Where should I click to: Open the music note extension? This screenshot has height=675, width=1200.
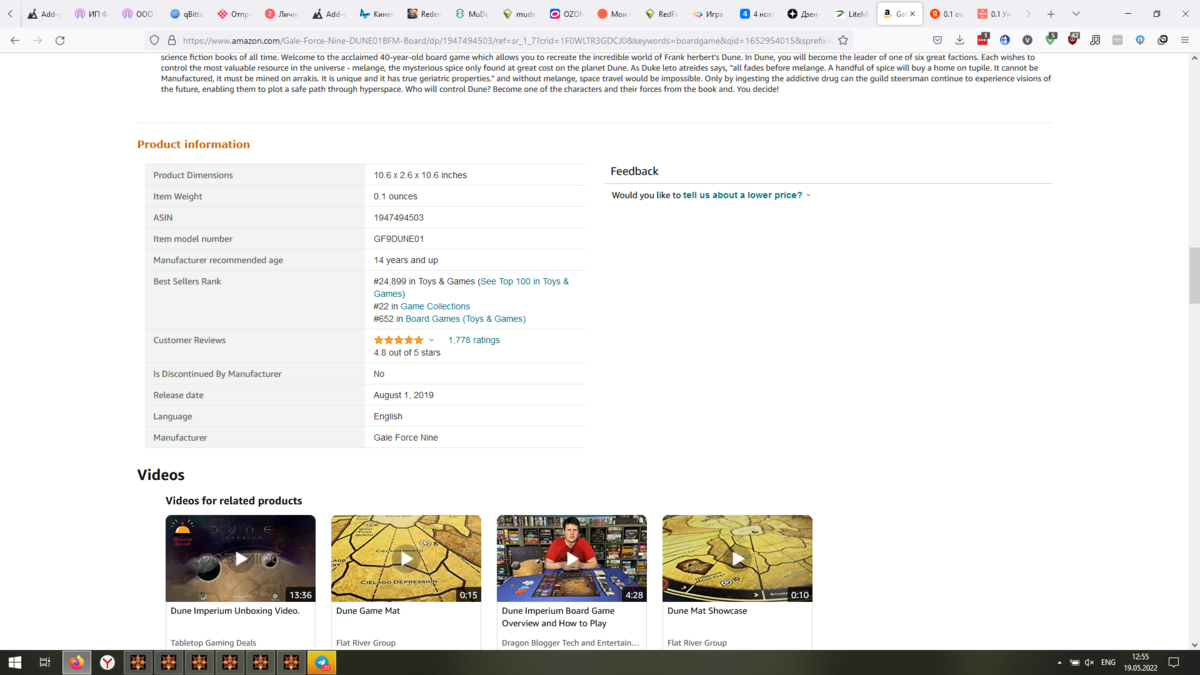1095,40
